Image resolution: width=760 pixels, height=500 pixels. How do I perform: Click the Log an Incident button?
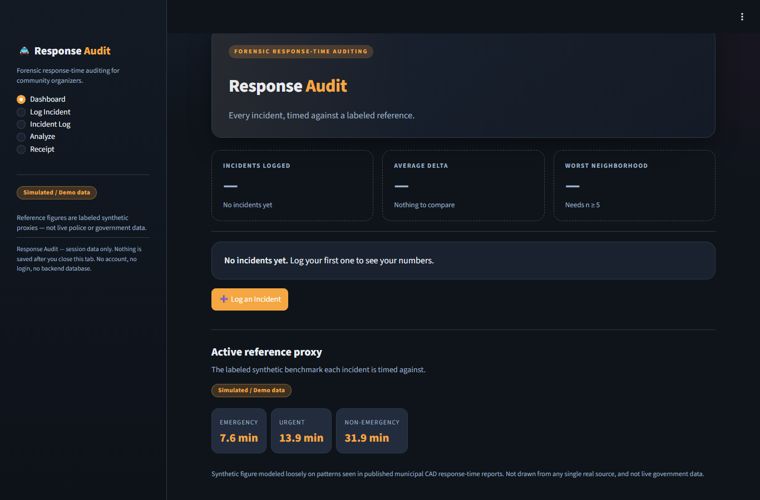(x=250, y=299)
